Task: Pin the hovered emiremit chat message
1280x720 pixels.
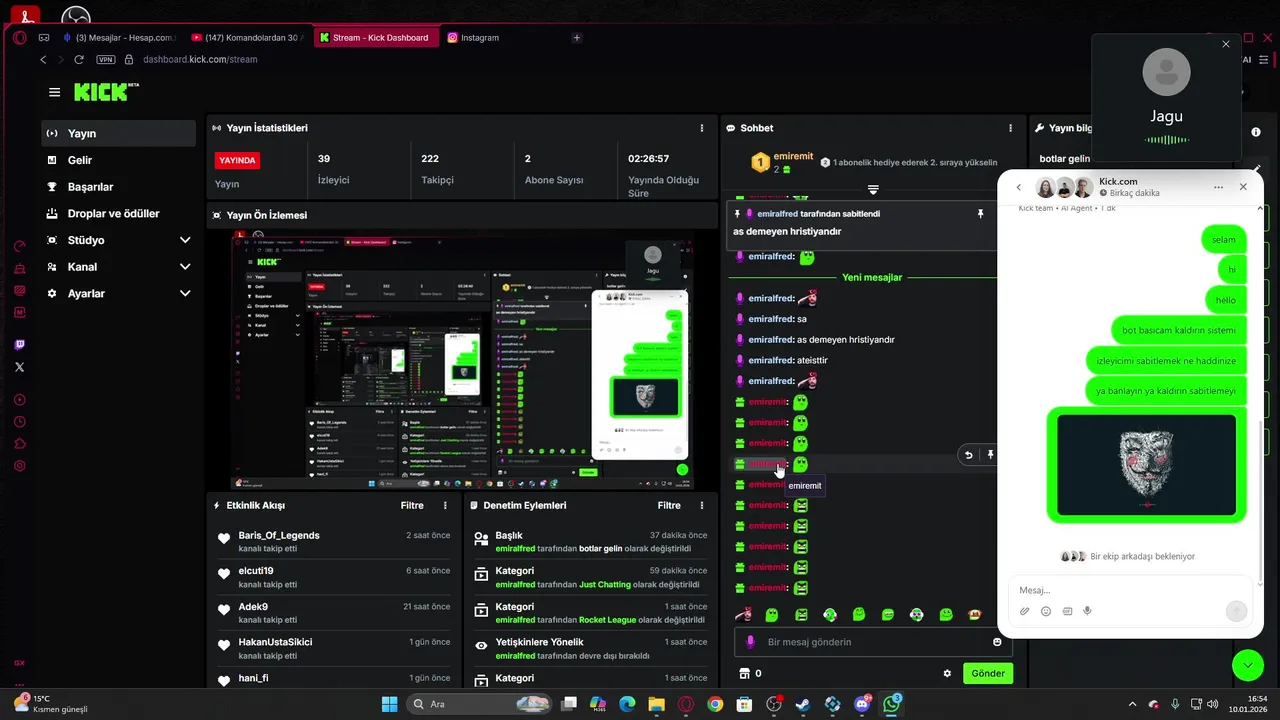Action: coord(991,455)
